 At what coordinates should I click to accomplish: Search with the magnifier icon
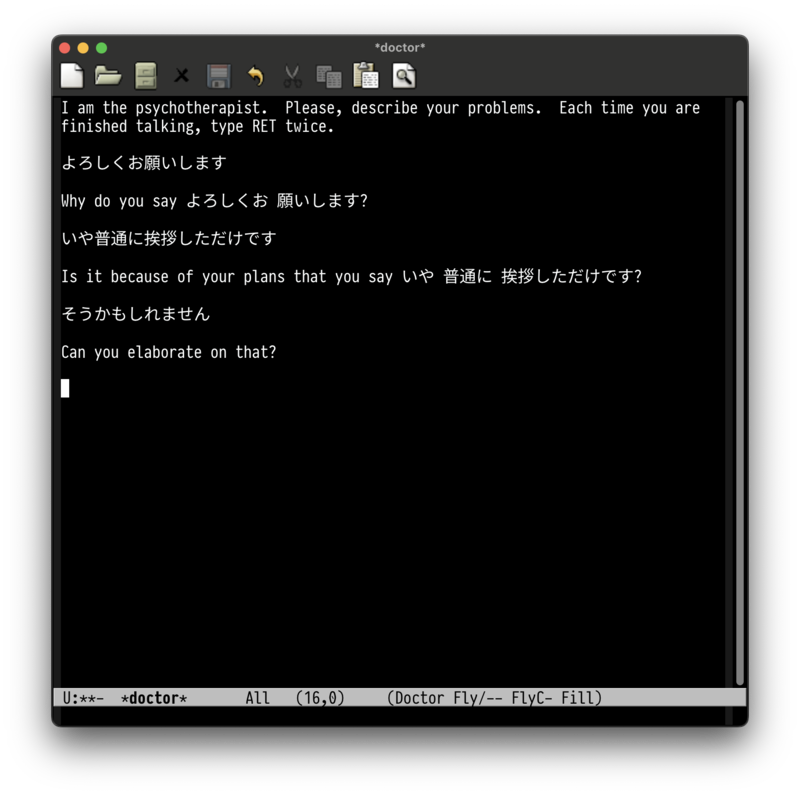404,76
